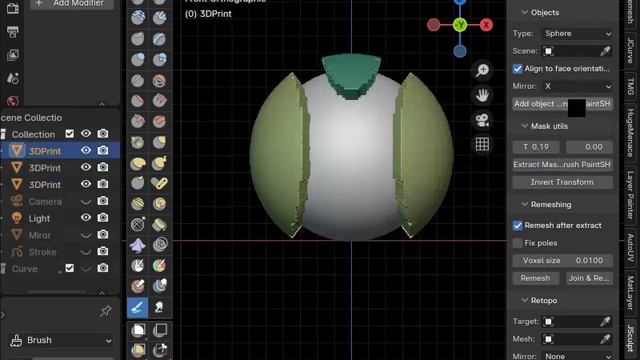Viewport: 640px width, 360px height.
Task: Select the Pose brush
Action: (x=159, y=183)
